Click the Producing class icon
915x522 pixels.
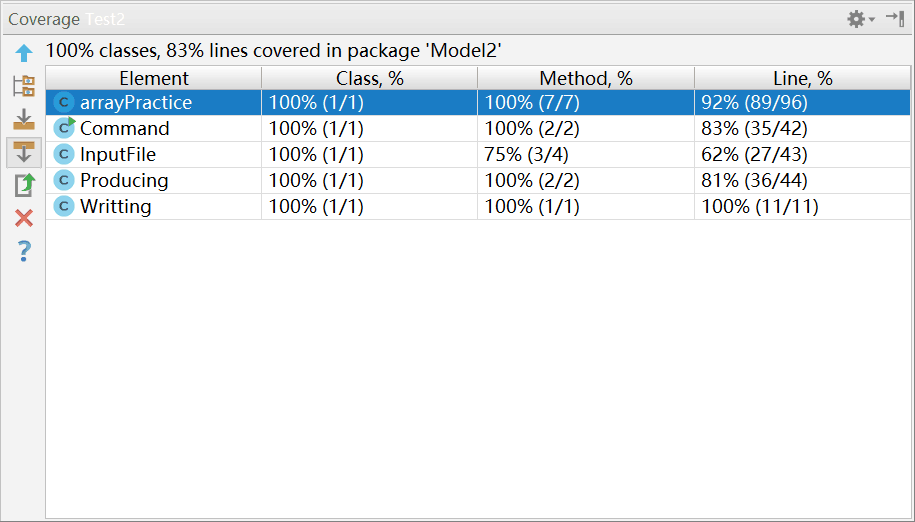point(64,180)
